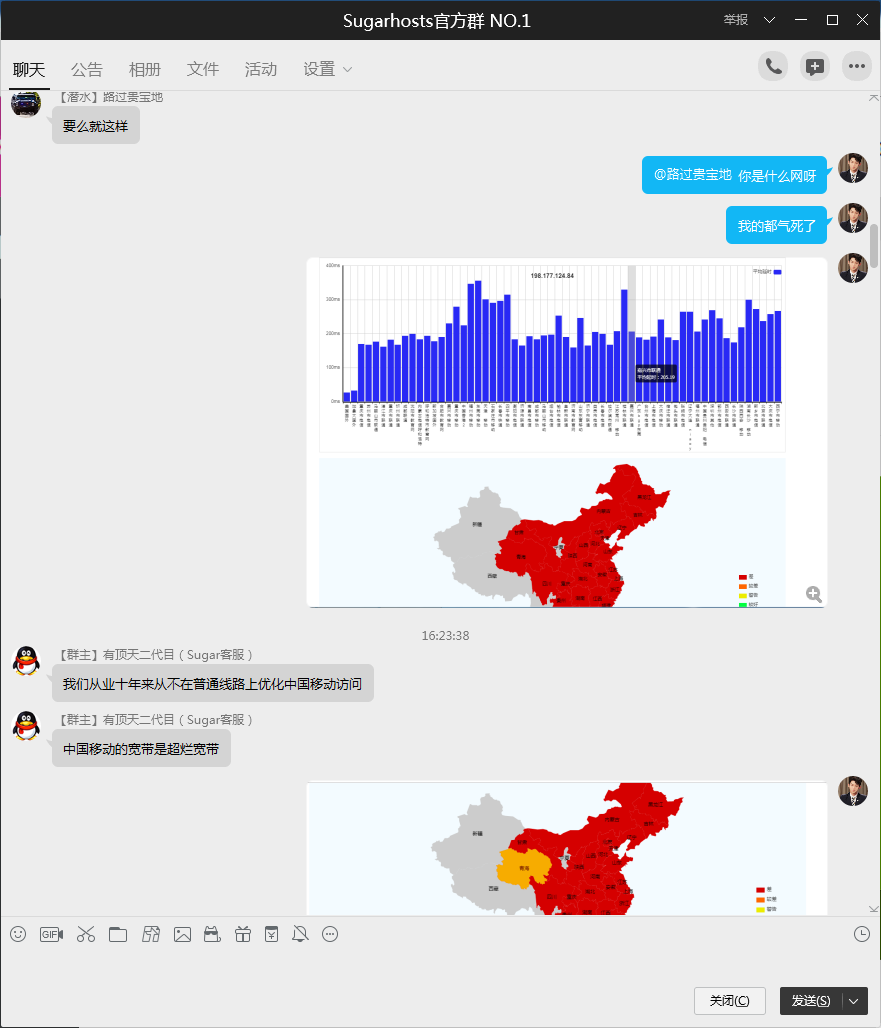Toggle the message notification bell icon
Screen dimensions: 881x1028
pyautogui.click(x=300, y=934)
